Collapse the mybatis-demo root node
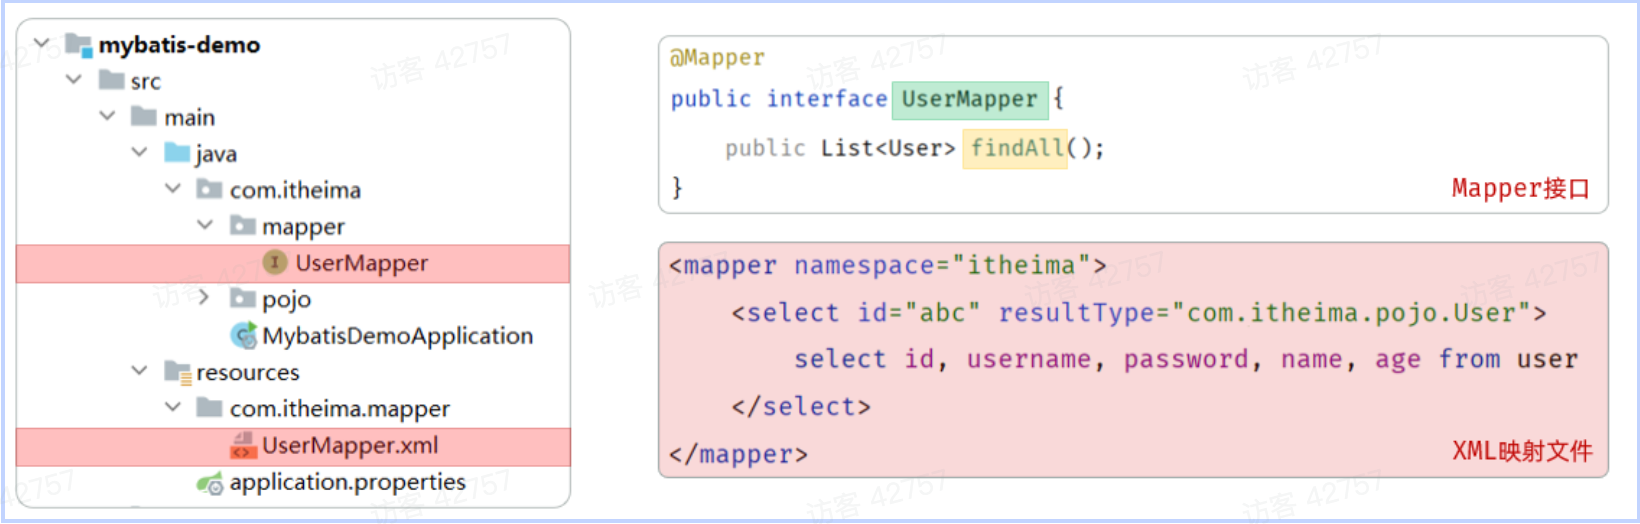This screenshot has height=524, width=1640. pyautogui.click(x=42, y=44)
